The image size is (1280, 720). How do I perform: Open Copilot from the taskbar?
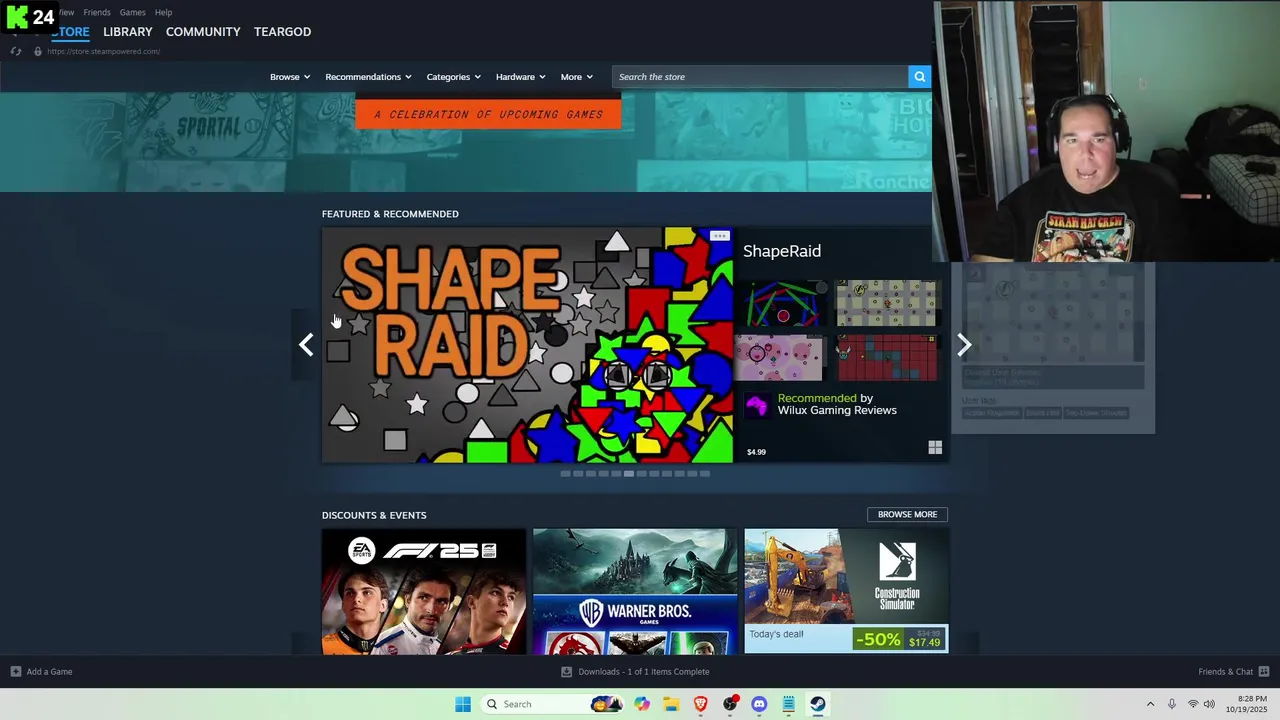[x=642, y=704]
